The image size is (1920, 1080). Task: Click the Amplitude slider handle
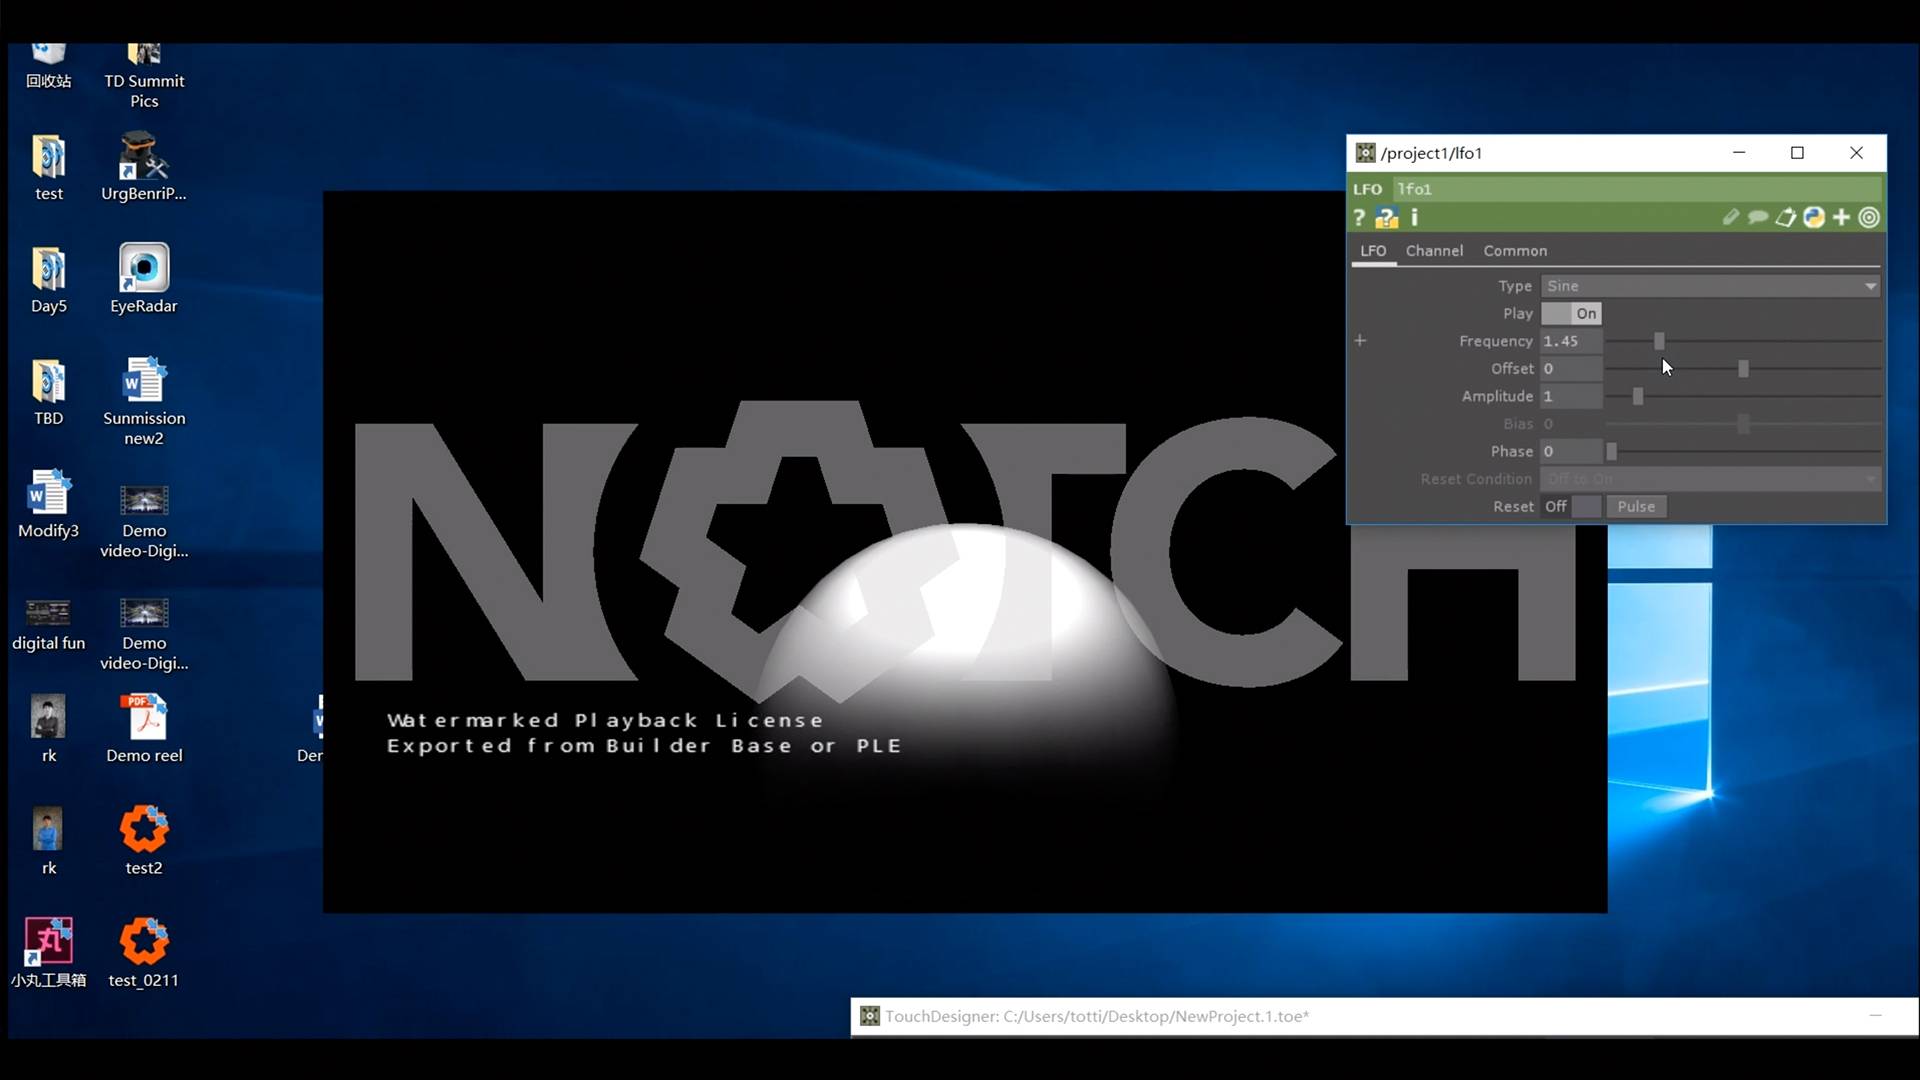[x=1638, y=397]
